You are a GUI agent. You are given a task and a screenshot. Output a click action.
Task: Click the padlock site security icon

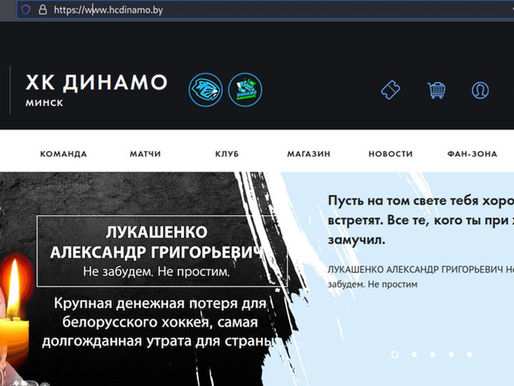(x=43, y=10)
